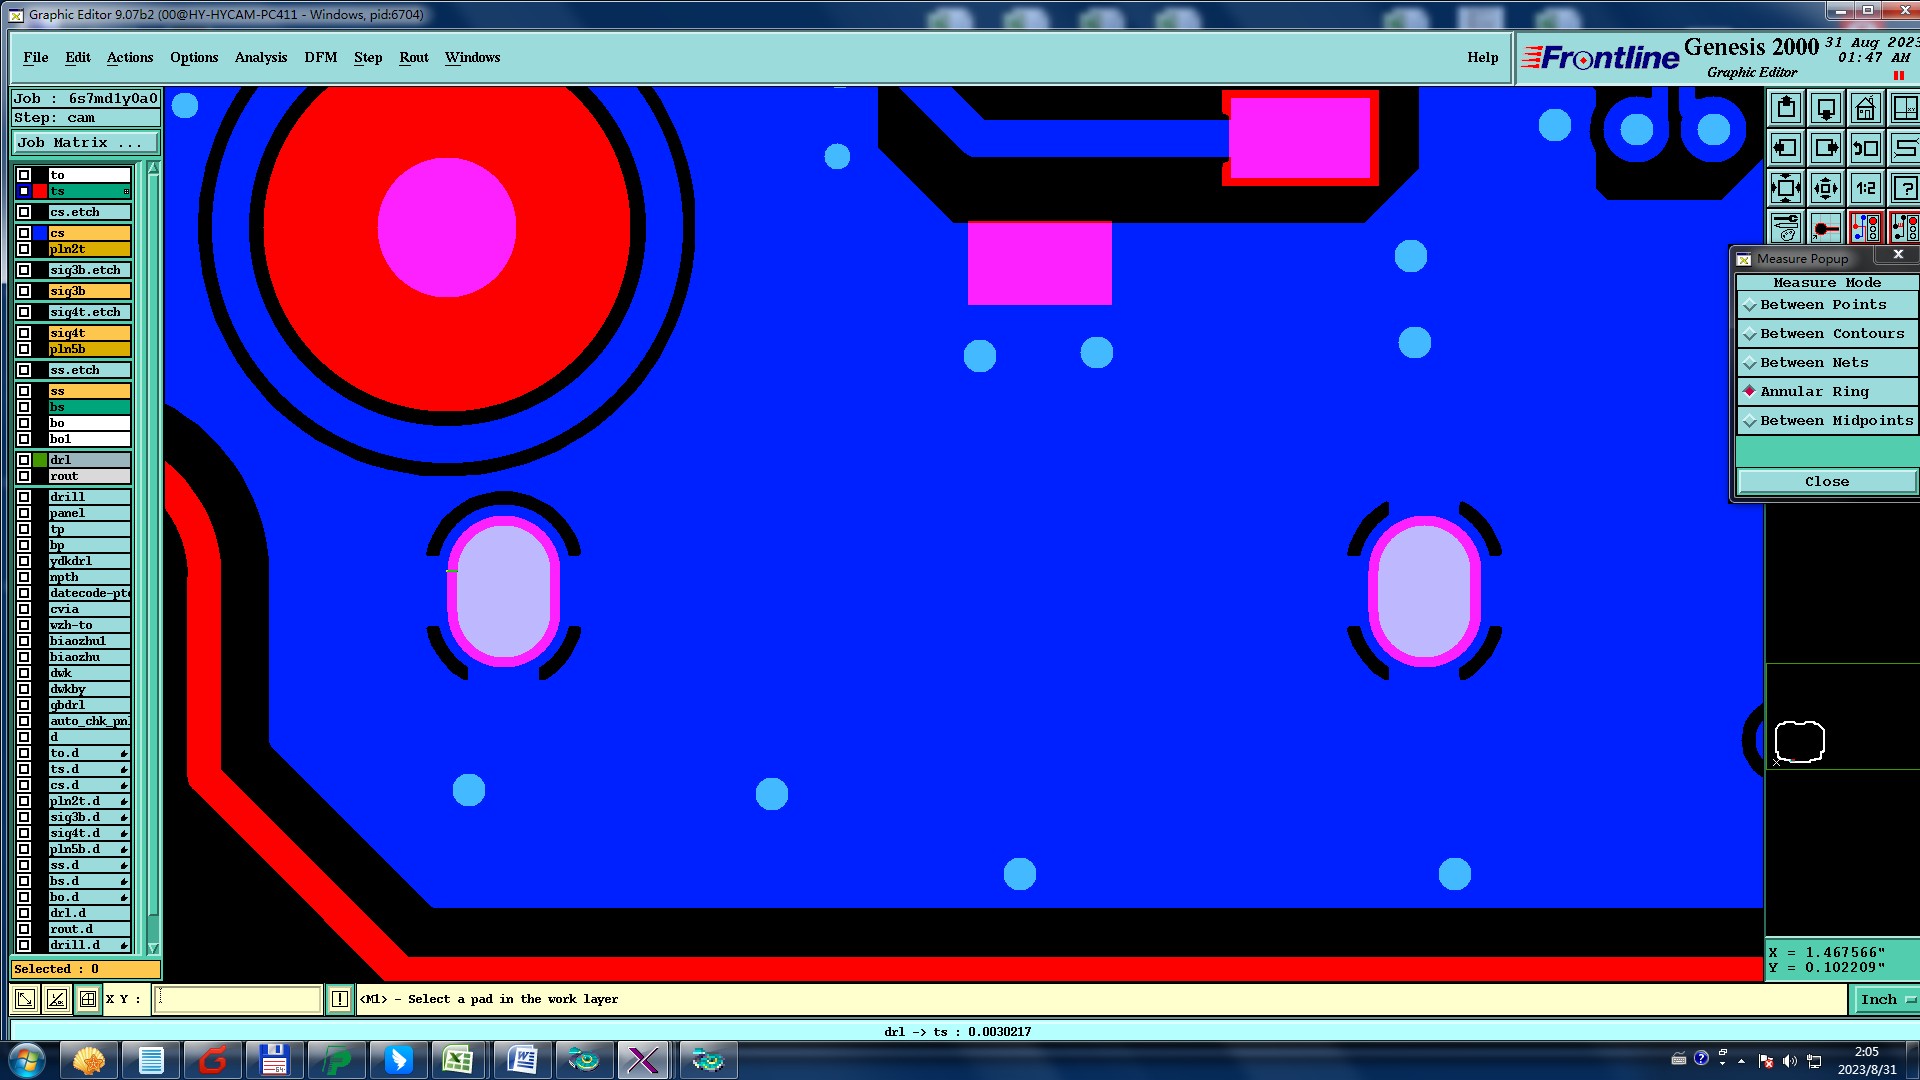Select the Between Points measure mode
Viewport: 1920px width, 1080px height.
1822,305
